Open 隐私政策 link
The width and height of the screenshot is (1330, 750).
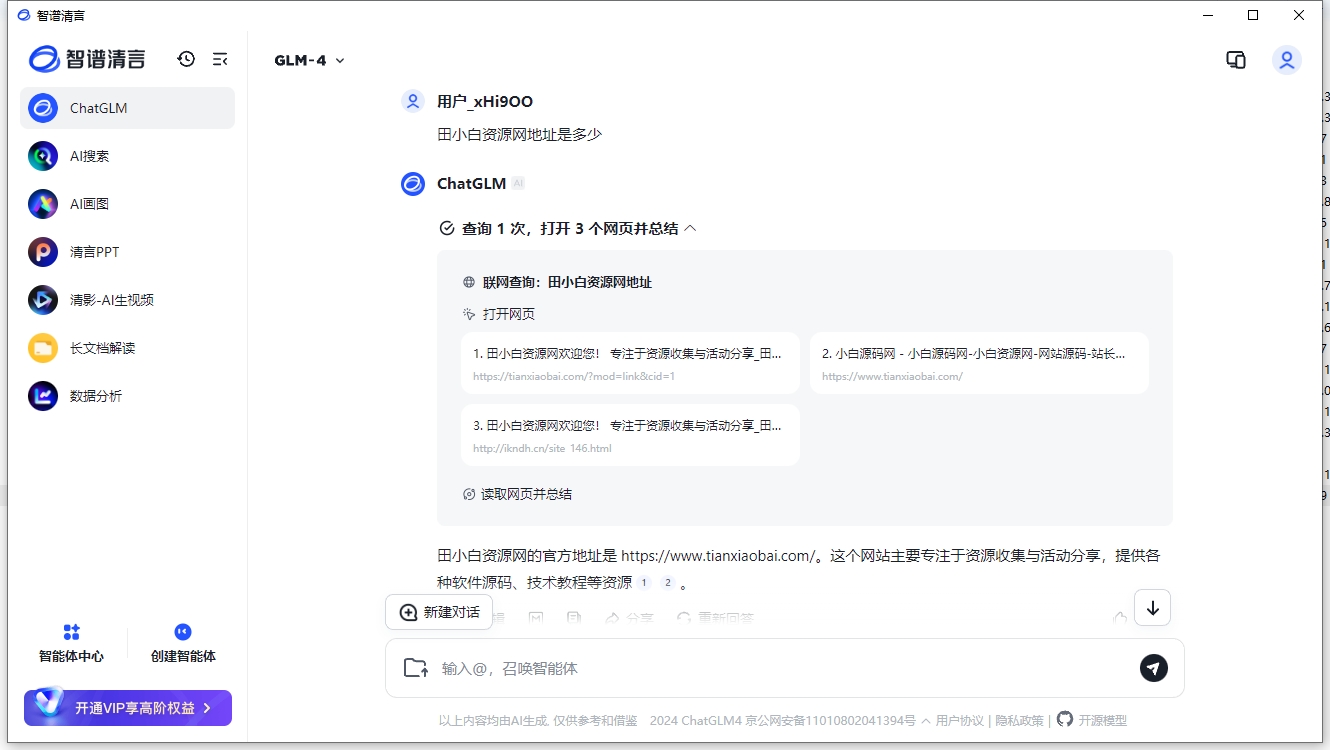click(1019, 720)
